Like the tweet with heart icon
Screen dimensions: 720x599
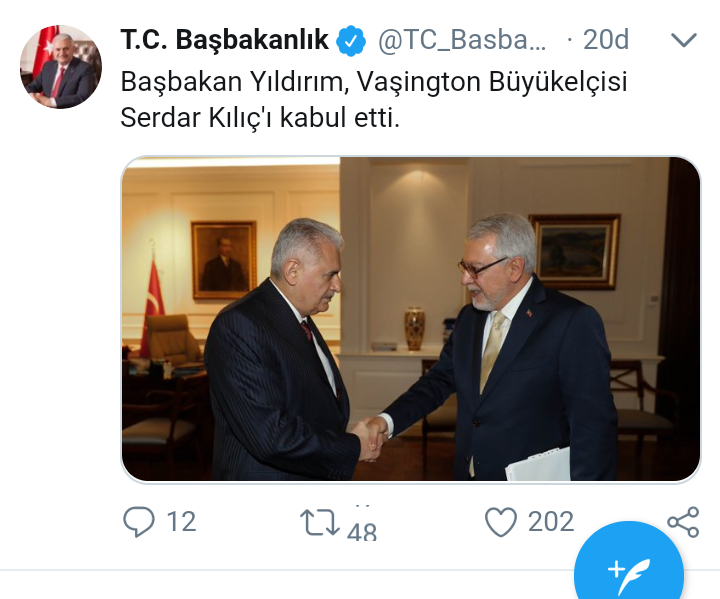coord(501,522)
